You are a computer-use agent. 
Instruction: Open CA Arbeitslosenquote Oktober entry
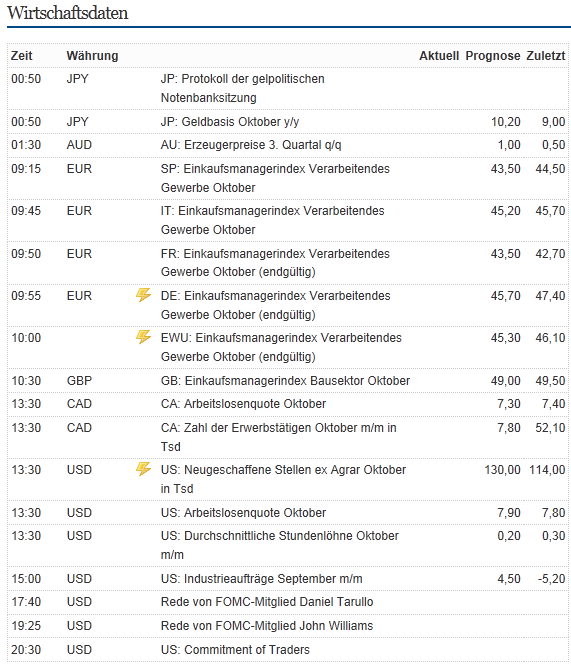288,404
